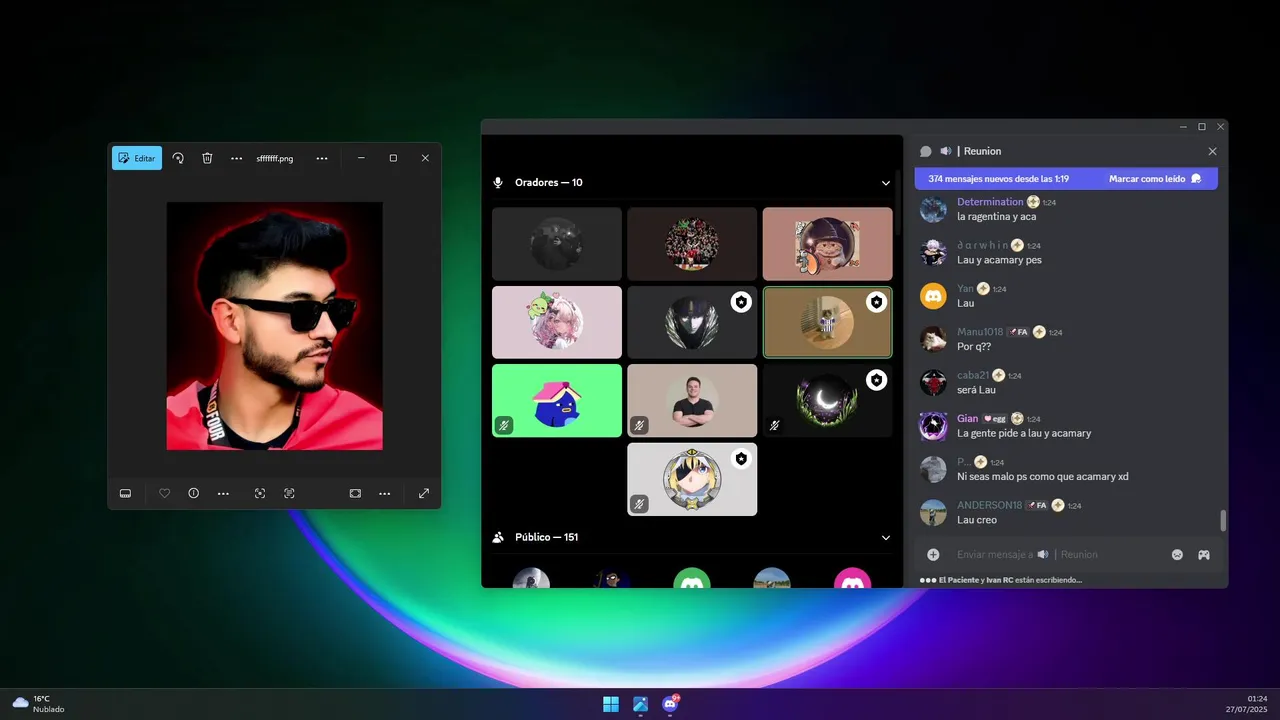The height and width of the screenshot is (720, 1280).
Task: Click the 374 mensajes nuevos banner text
Action: pyautogui.click(x=999, y=179)
